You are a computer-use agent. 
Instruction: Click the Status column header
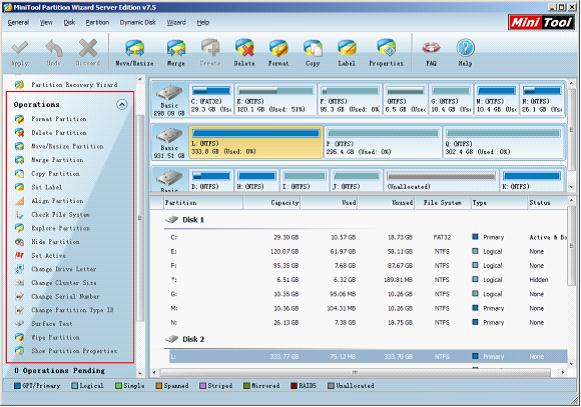pyautogui.click(x=547, y=203)
